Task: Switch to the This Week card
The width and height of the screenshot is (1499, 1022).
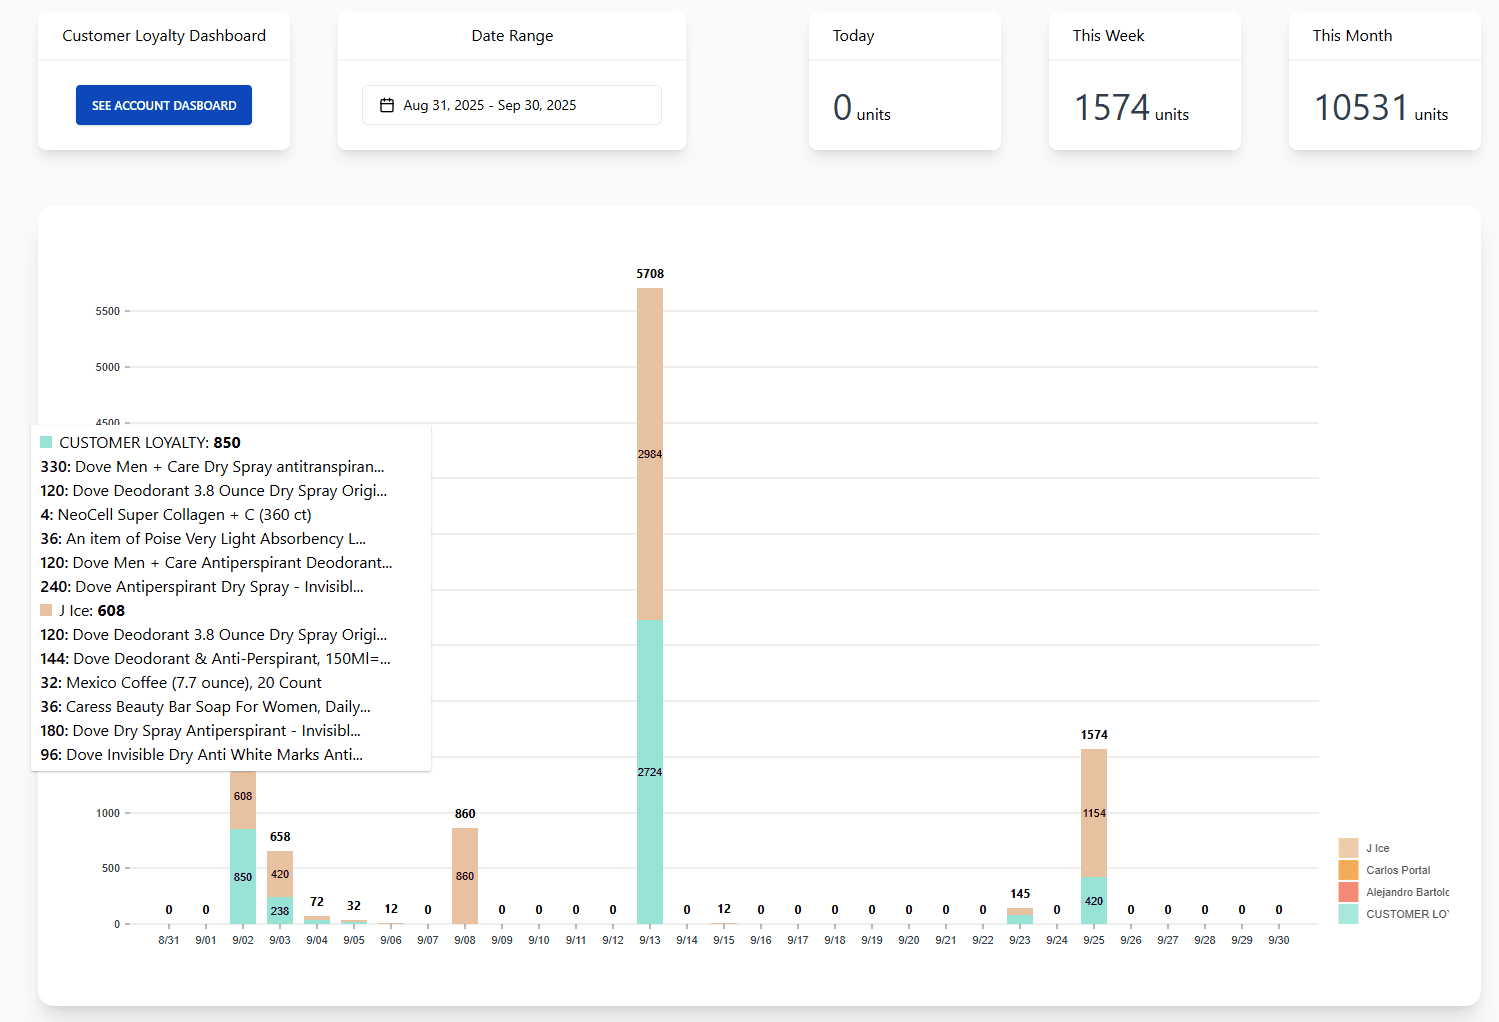Action: coord(1143,80)
